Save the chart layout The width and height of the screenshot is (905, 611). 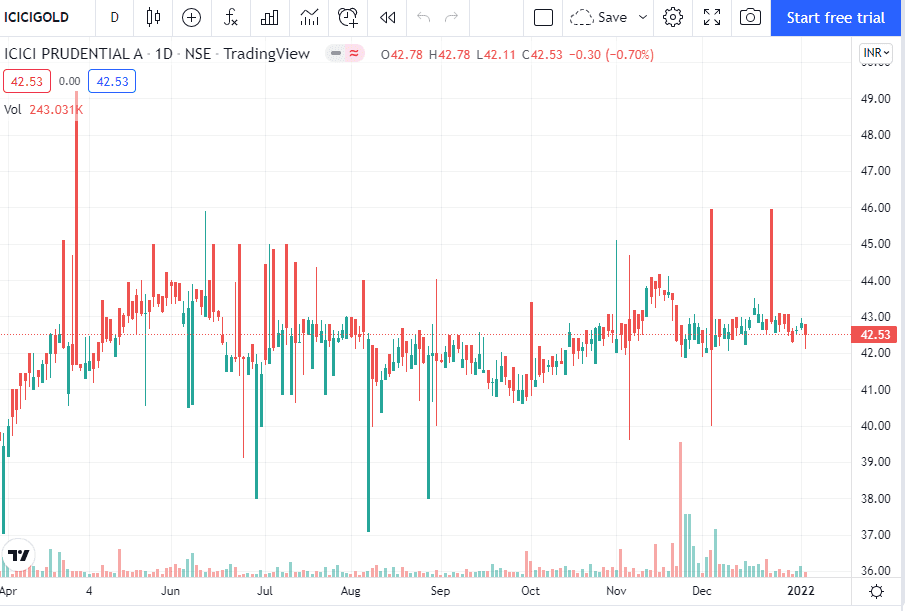coord(599,17)
